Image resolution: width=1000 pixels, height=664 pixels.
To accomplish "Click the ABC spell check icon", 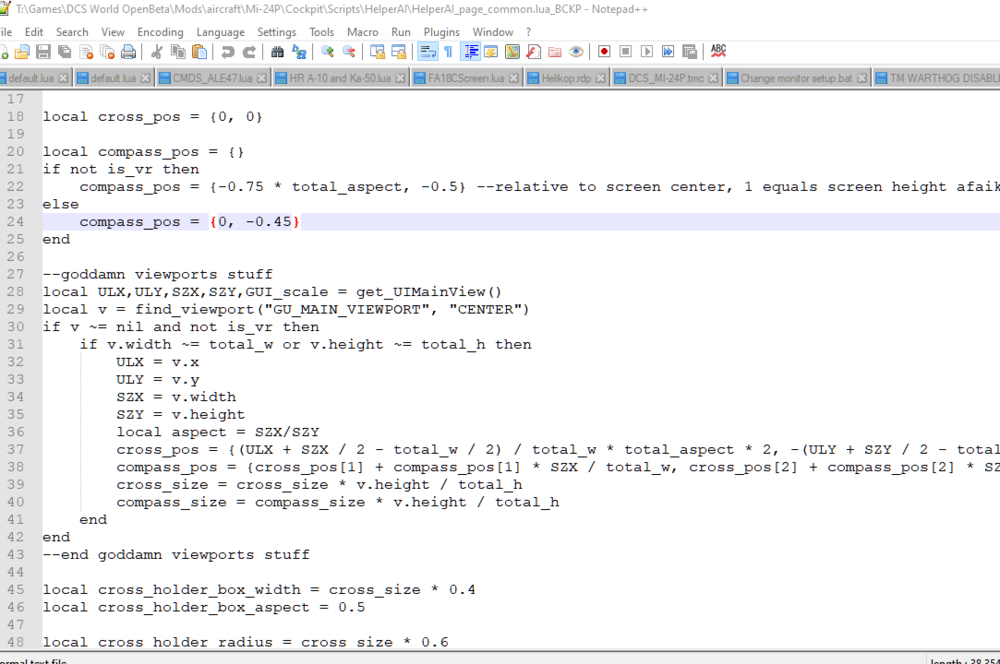I will coord(718,51).
